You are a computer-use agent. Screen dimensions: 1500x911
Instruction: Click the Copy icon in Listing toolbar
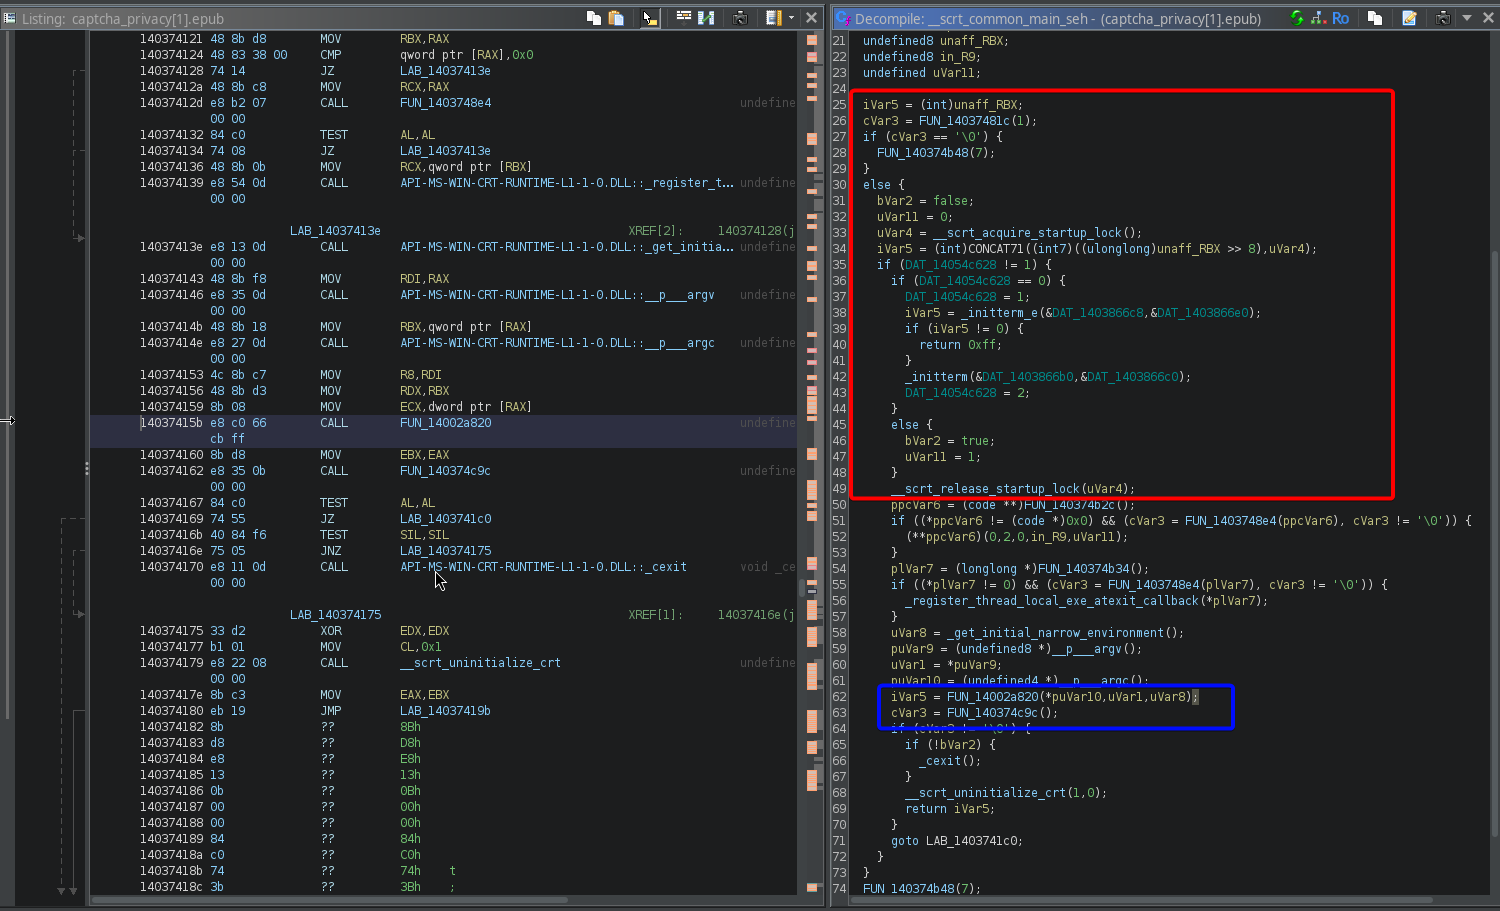coord(594,18)
